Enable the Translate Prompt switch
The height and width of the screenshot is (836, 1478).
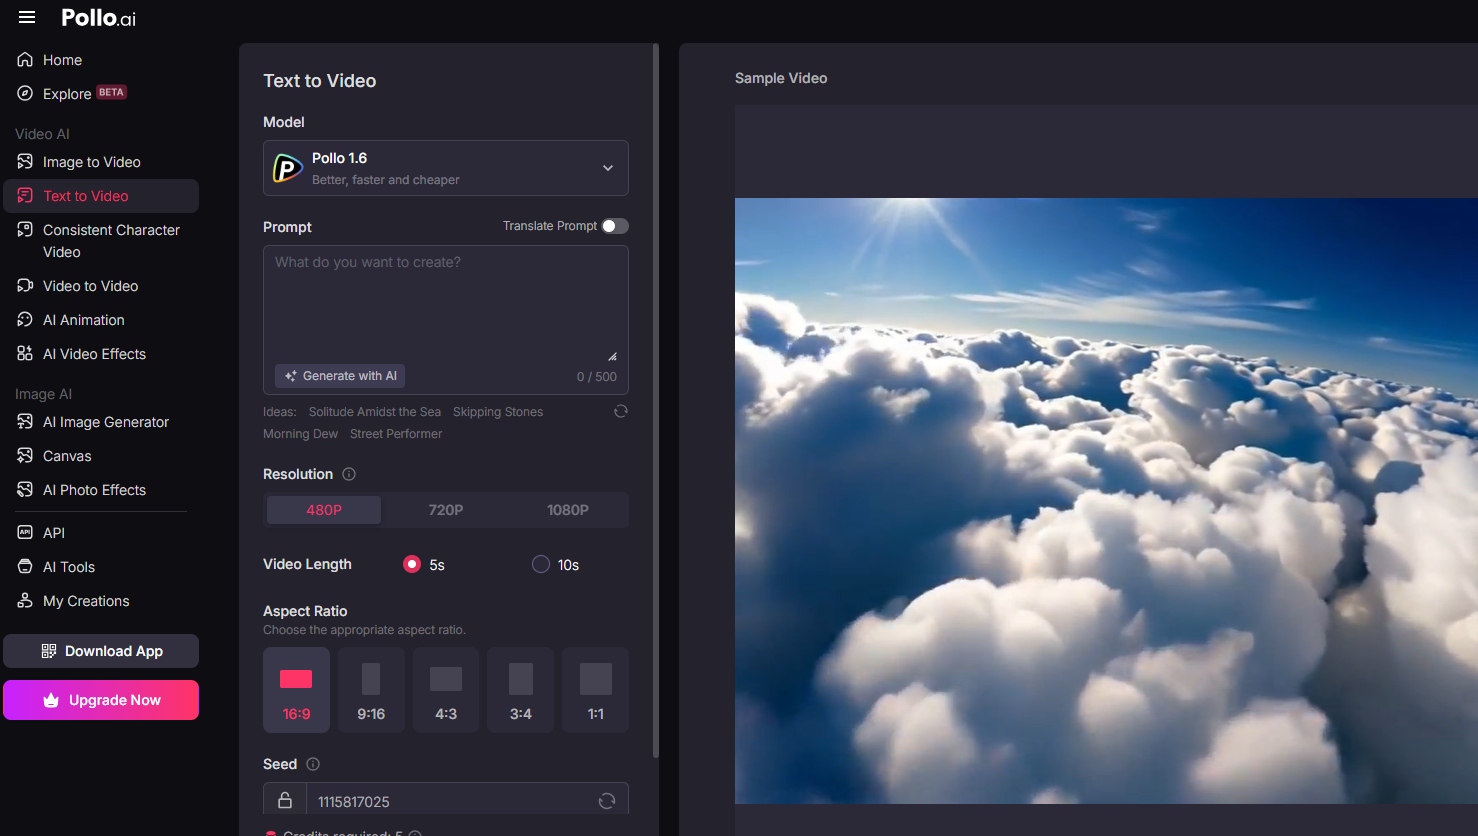[x=615, y=226]
